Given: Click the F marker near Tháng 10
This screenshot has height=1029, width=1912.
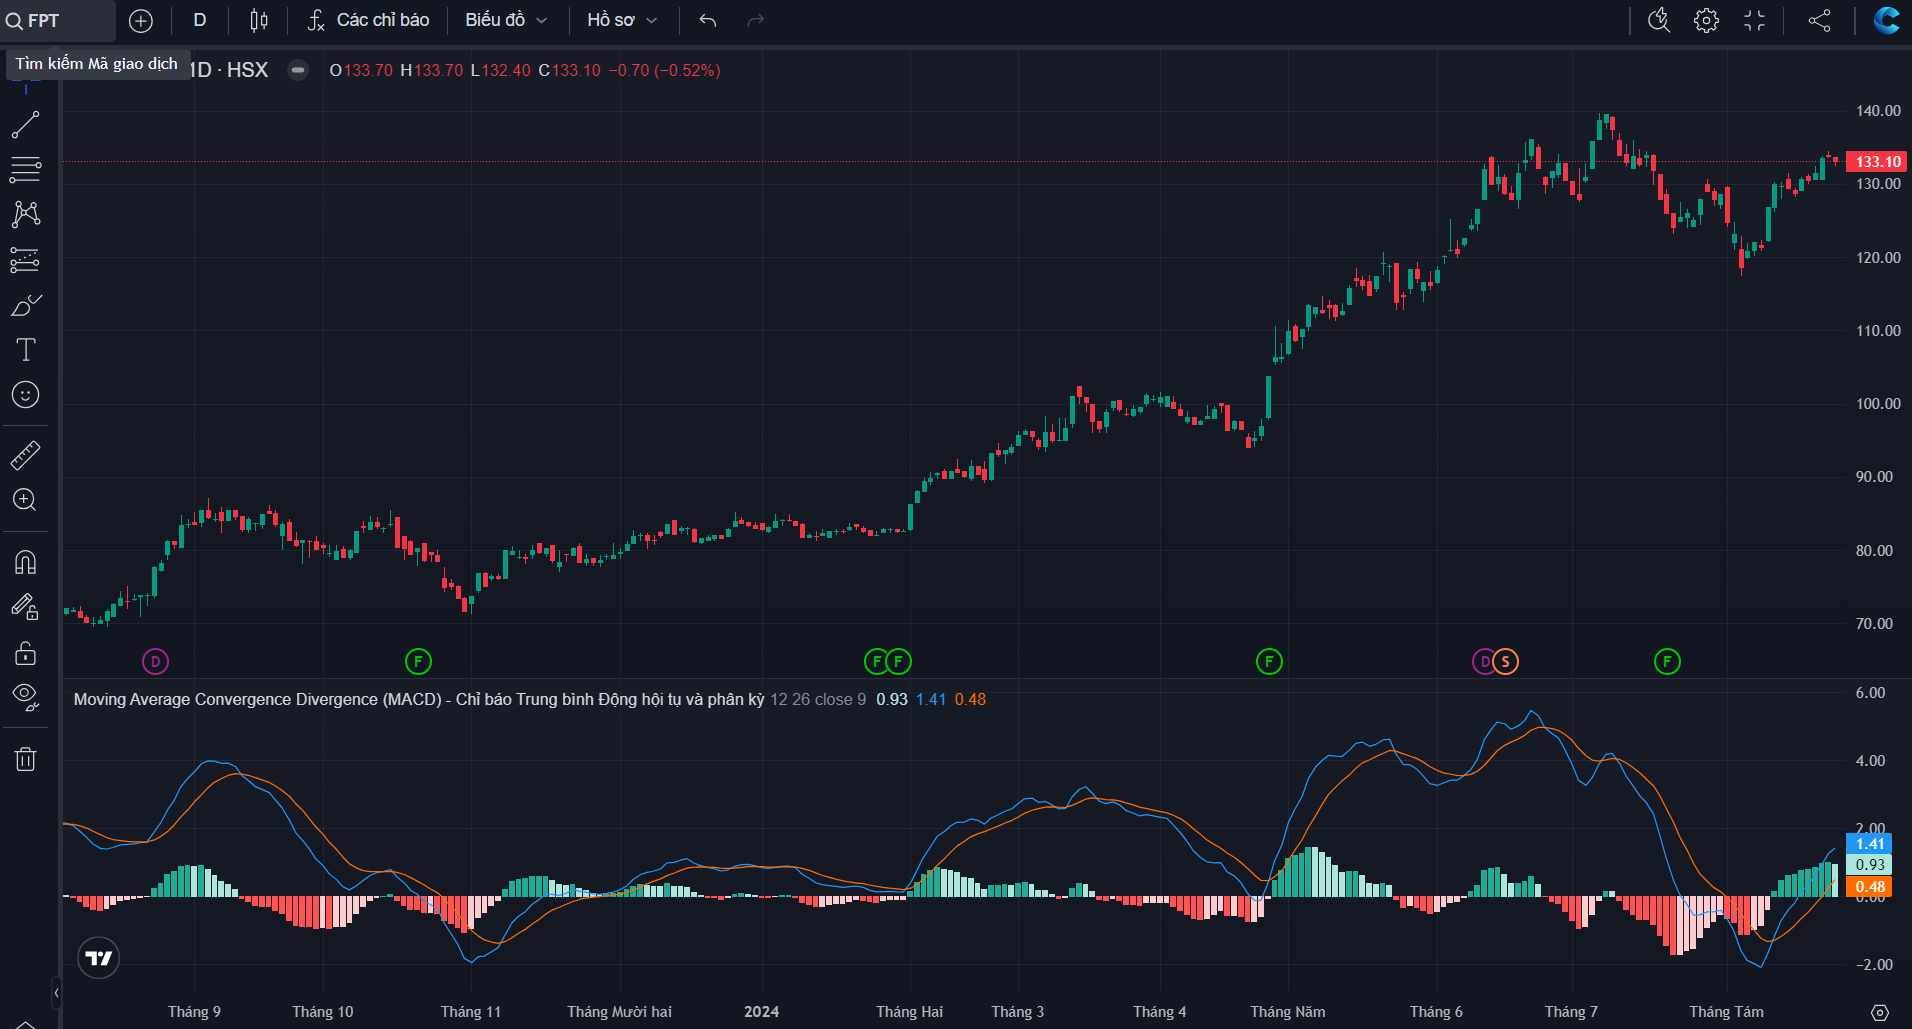Looking at the screenshot, I should coord(418,661).
